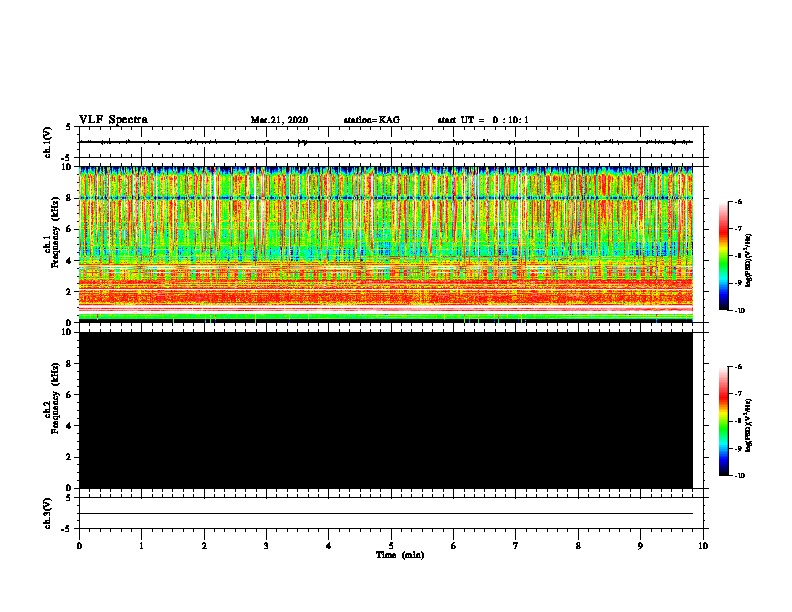792x612 pixels.
Task: Click the "-10" tick on ch.2 colorbar
Action: pyautogui.click(x=739, y=476)
